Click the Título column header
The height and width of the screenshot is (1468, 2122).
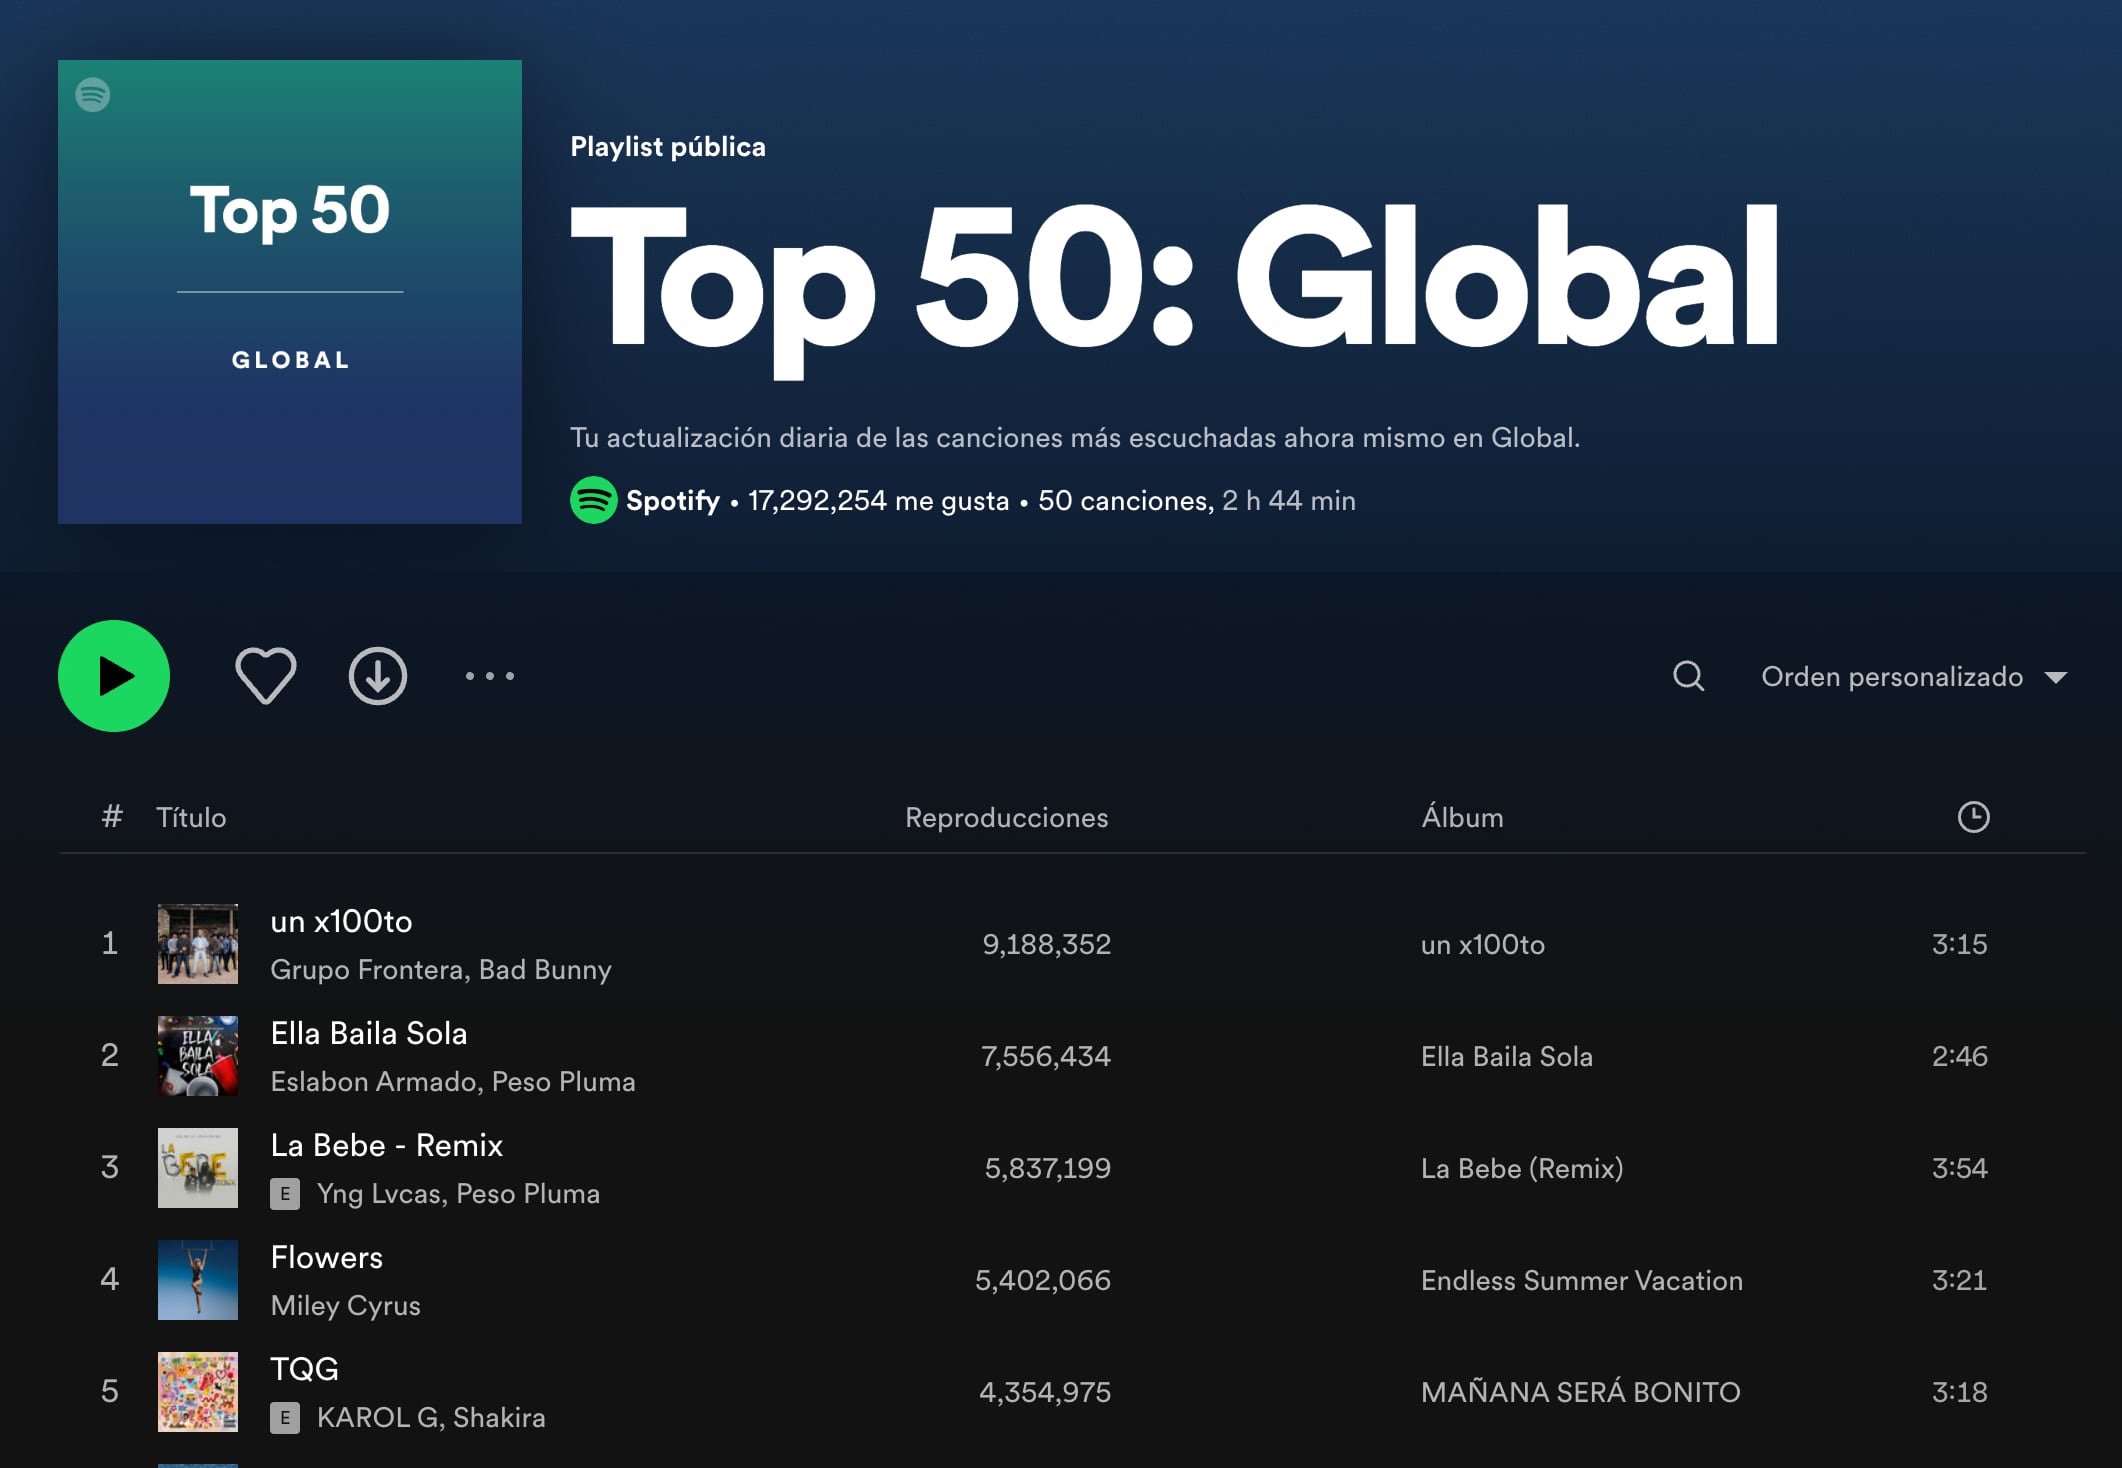point(191,817)
